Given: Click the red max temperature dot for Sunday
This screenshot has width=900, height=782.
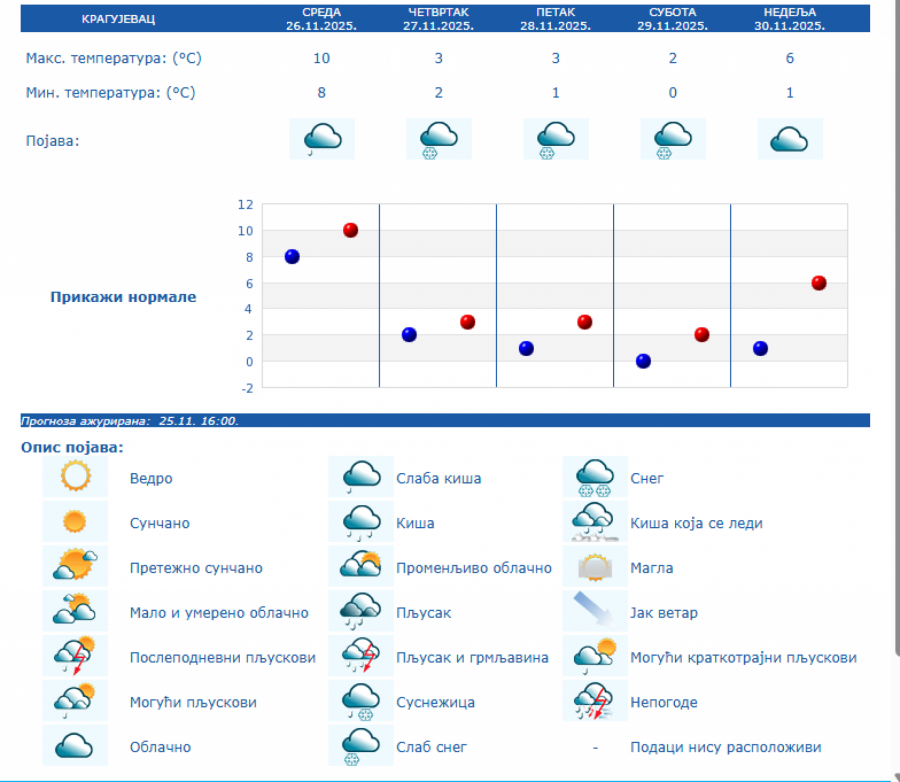Looking at the screenshot, I should (x=819, y=283).
